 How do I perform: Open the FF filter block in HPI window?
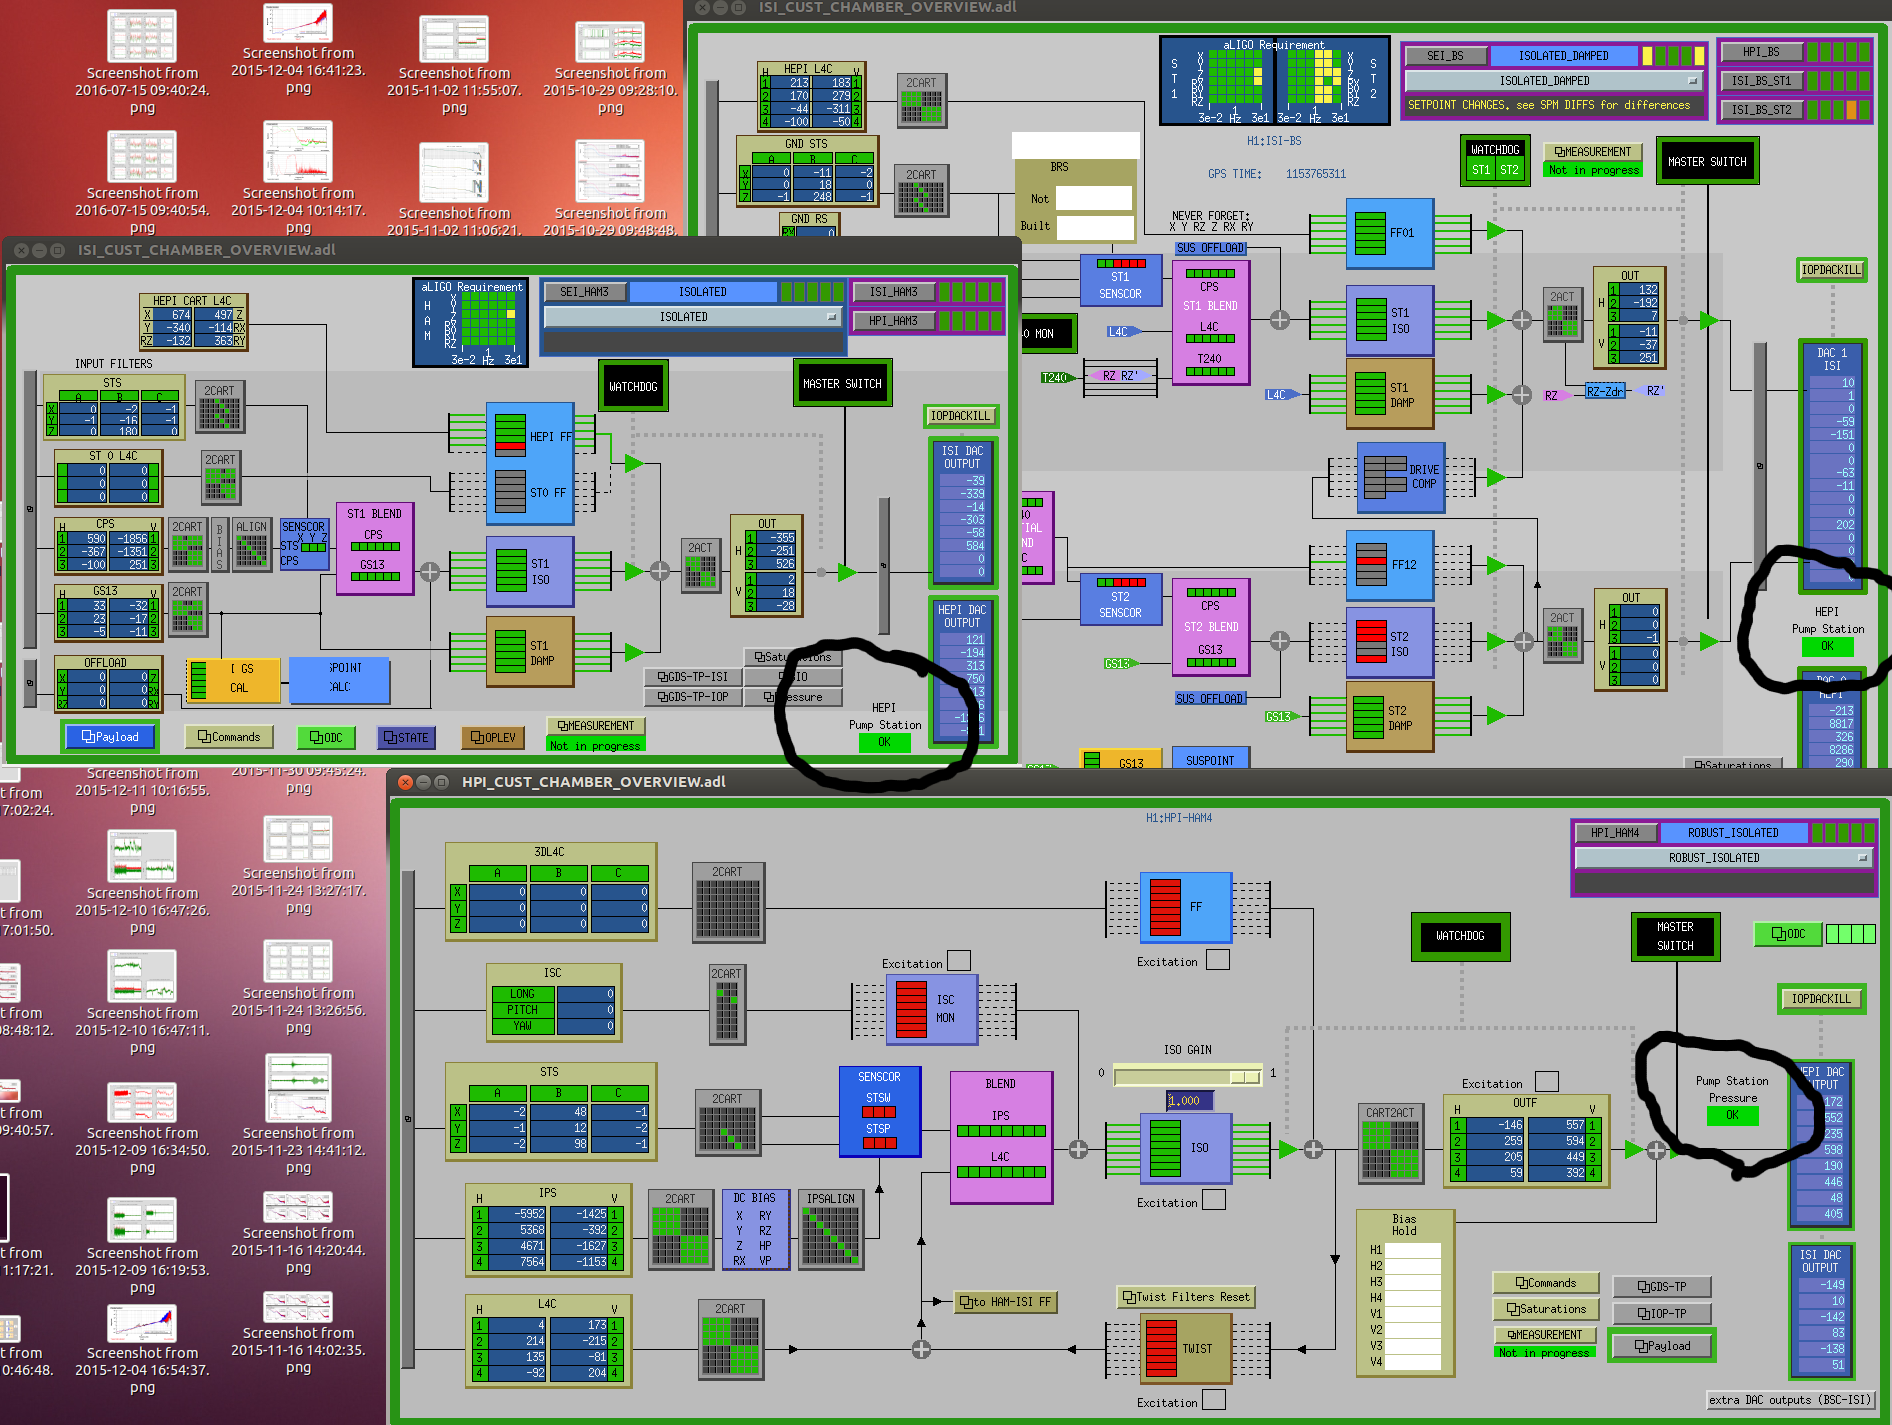coord(1186,907)
